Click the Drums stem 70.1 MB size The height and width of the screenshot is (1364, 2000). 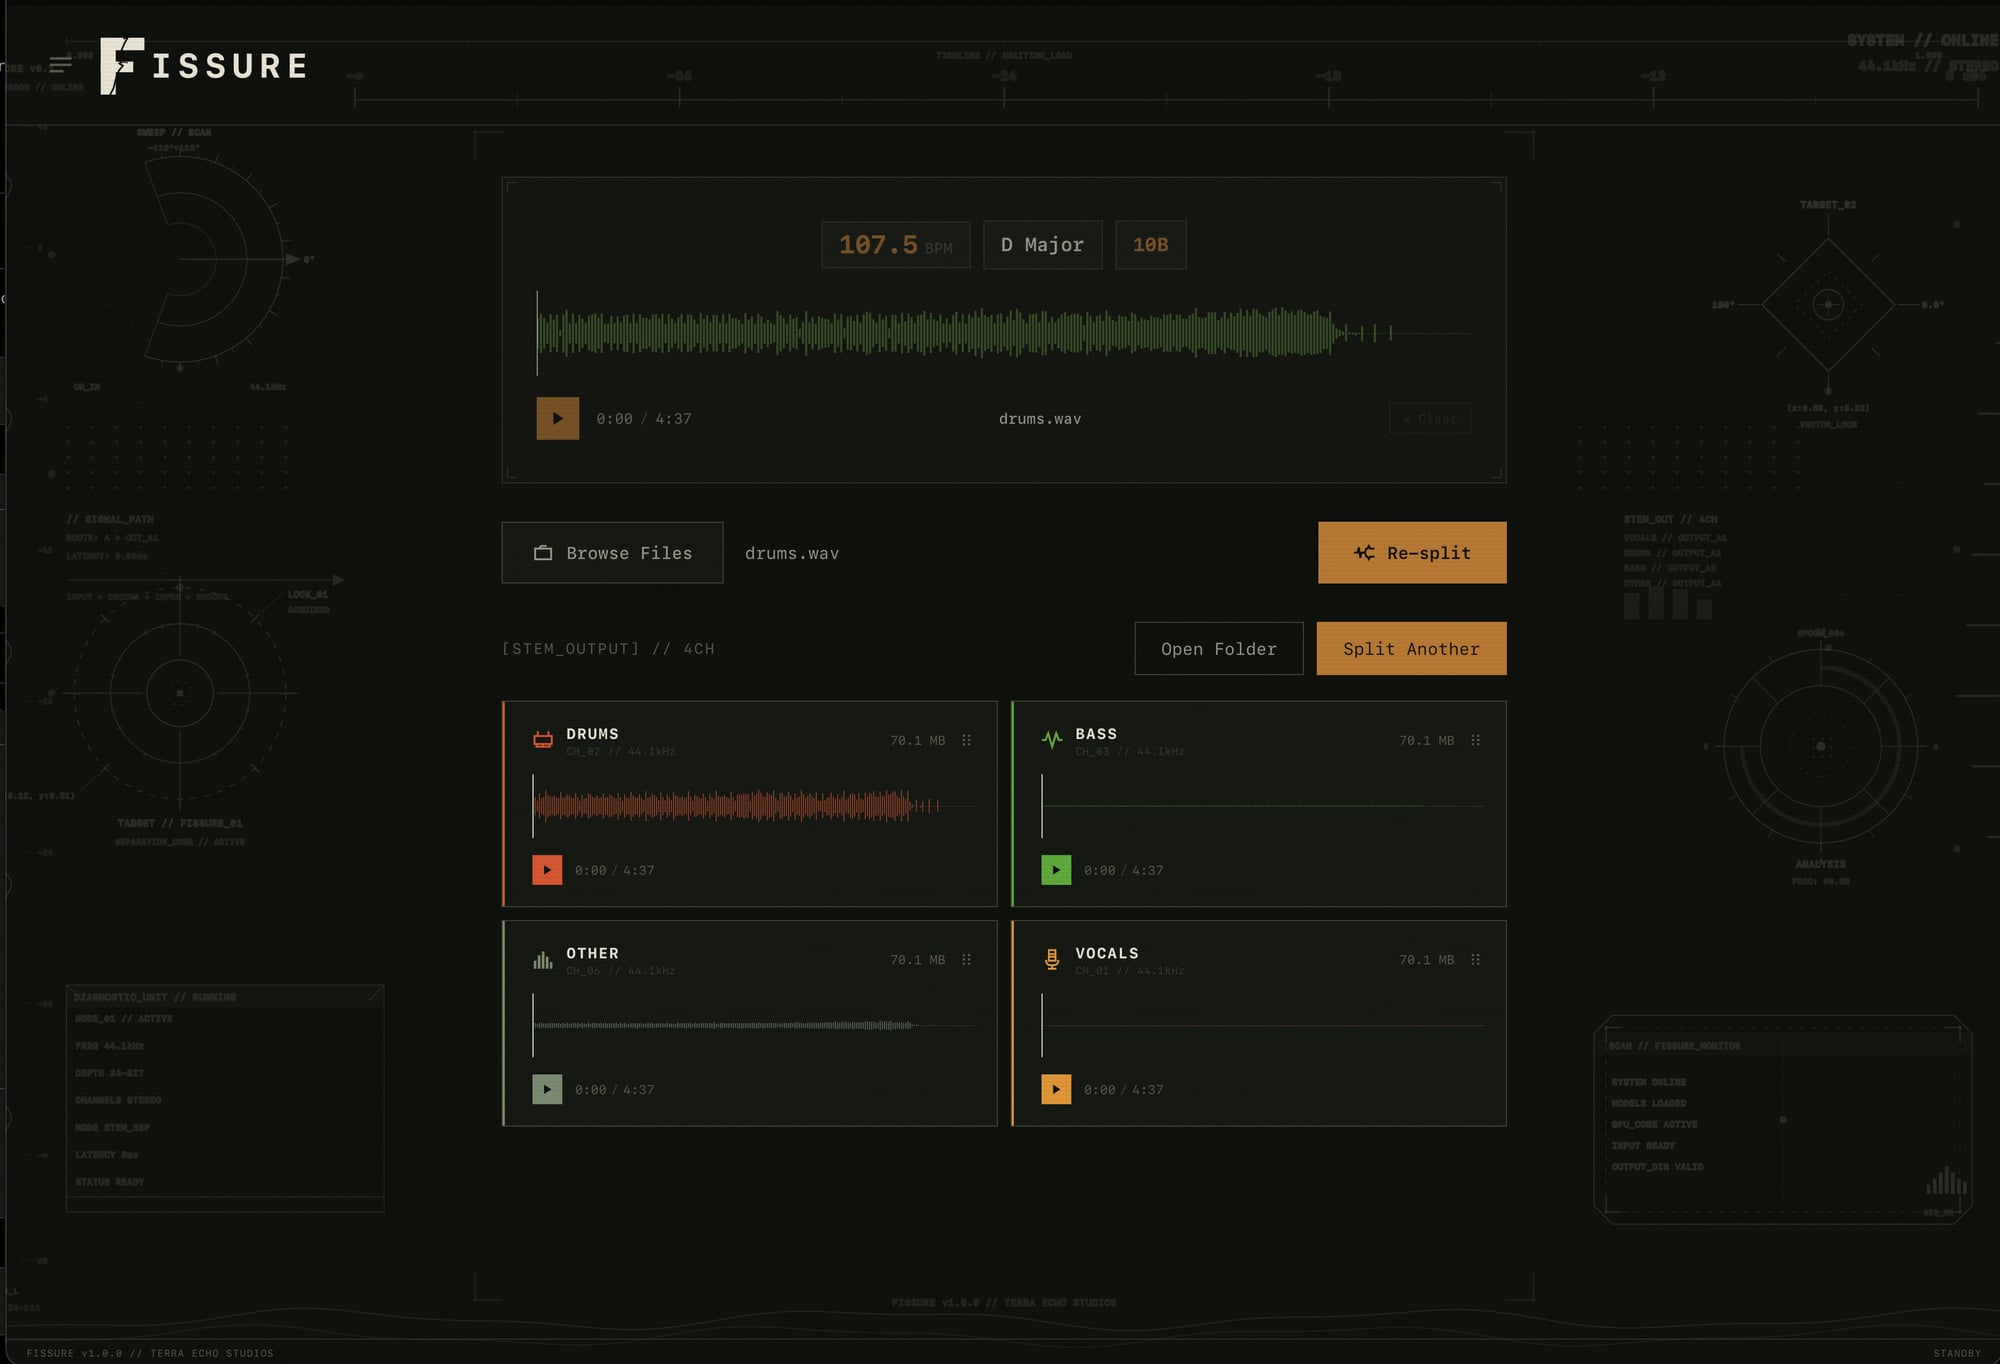[x=918, y=740]
